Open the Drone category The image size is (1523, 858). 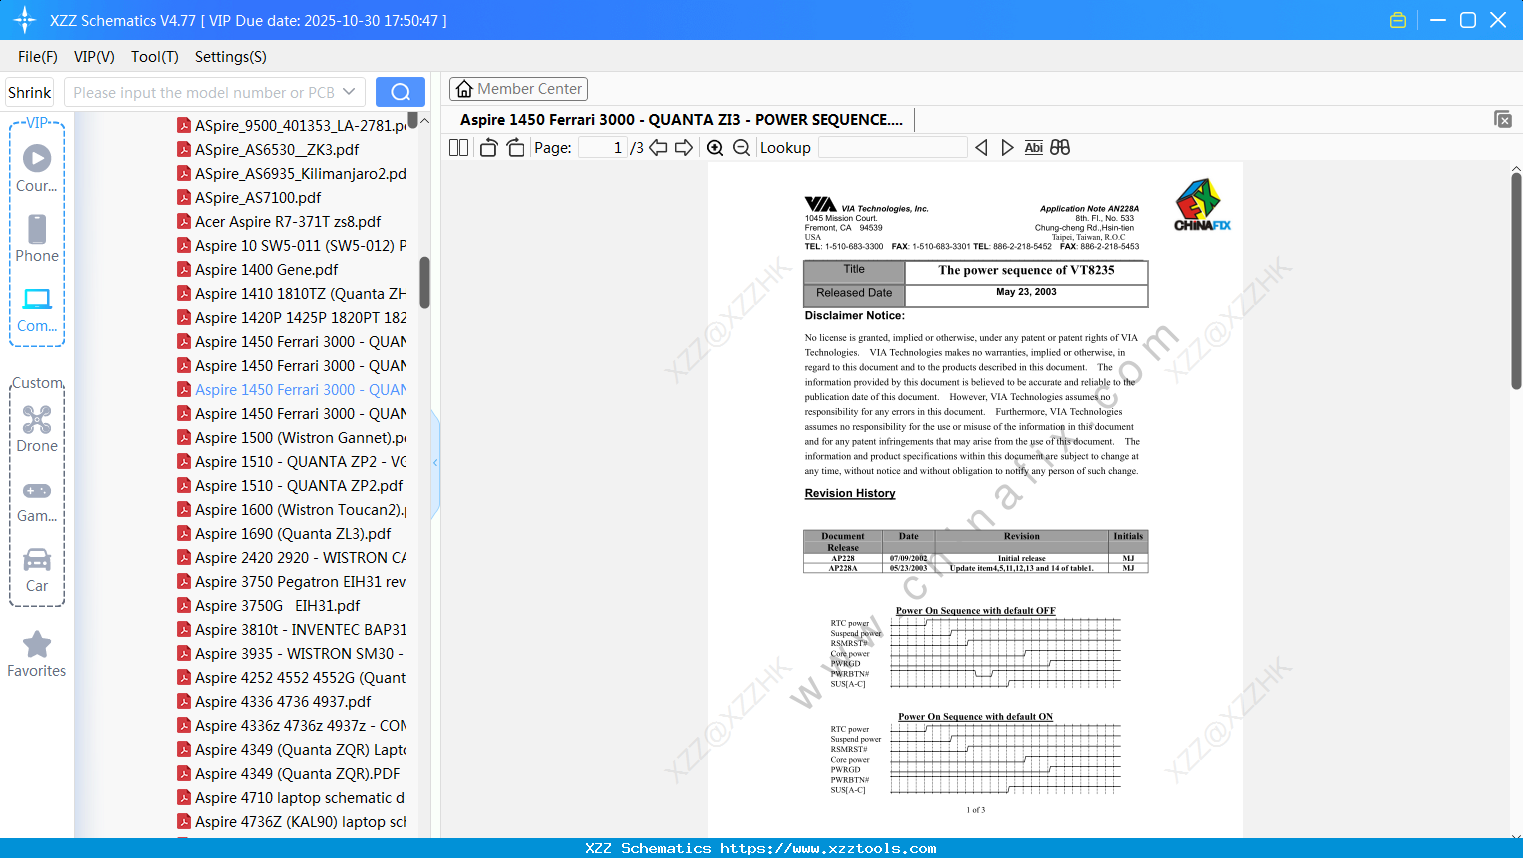[x=37, y=429]
